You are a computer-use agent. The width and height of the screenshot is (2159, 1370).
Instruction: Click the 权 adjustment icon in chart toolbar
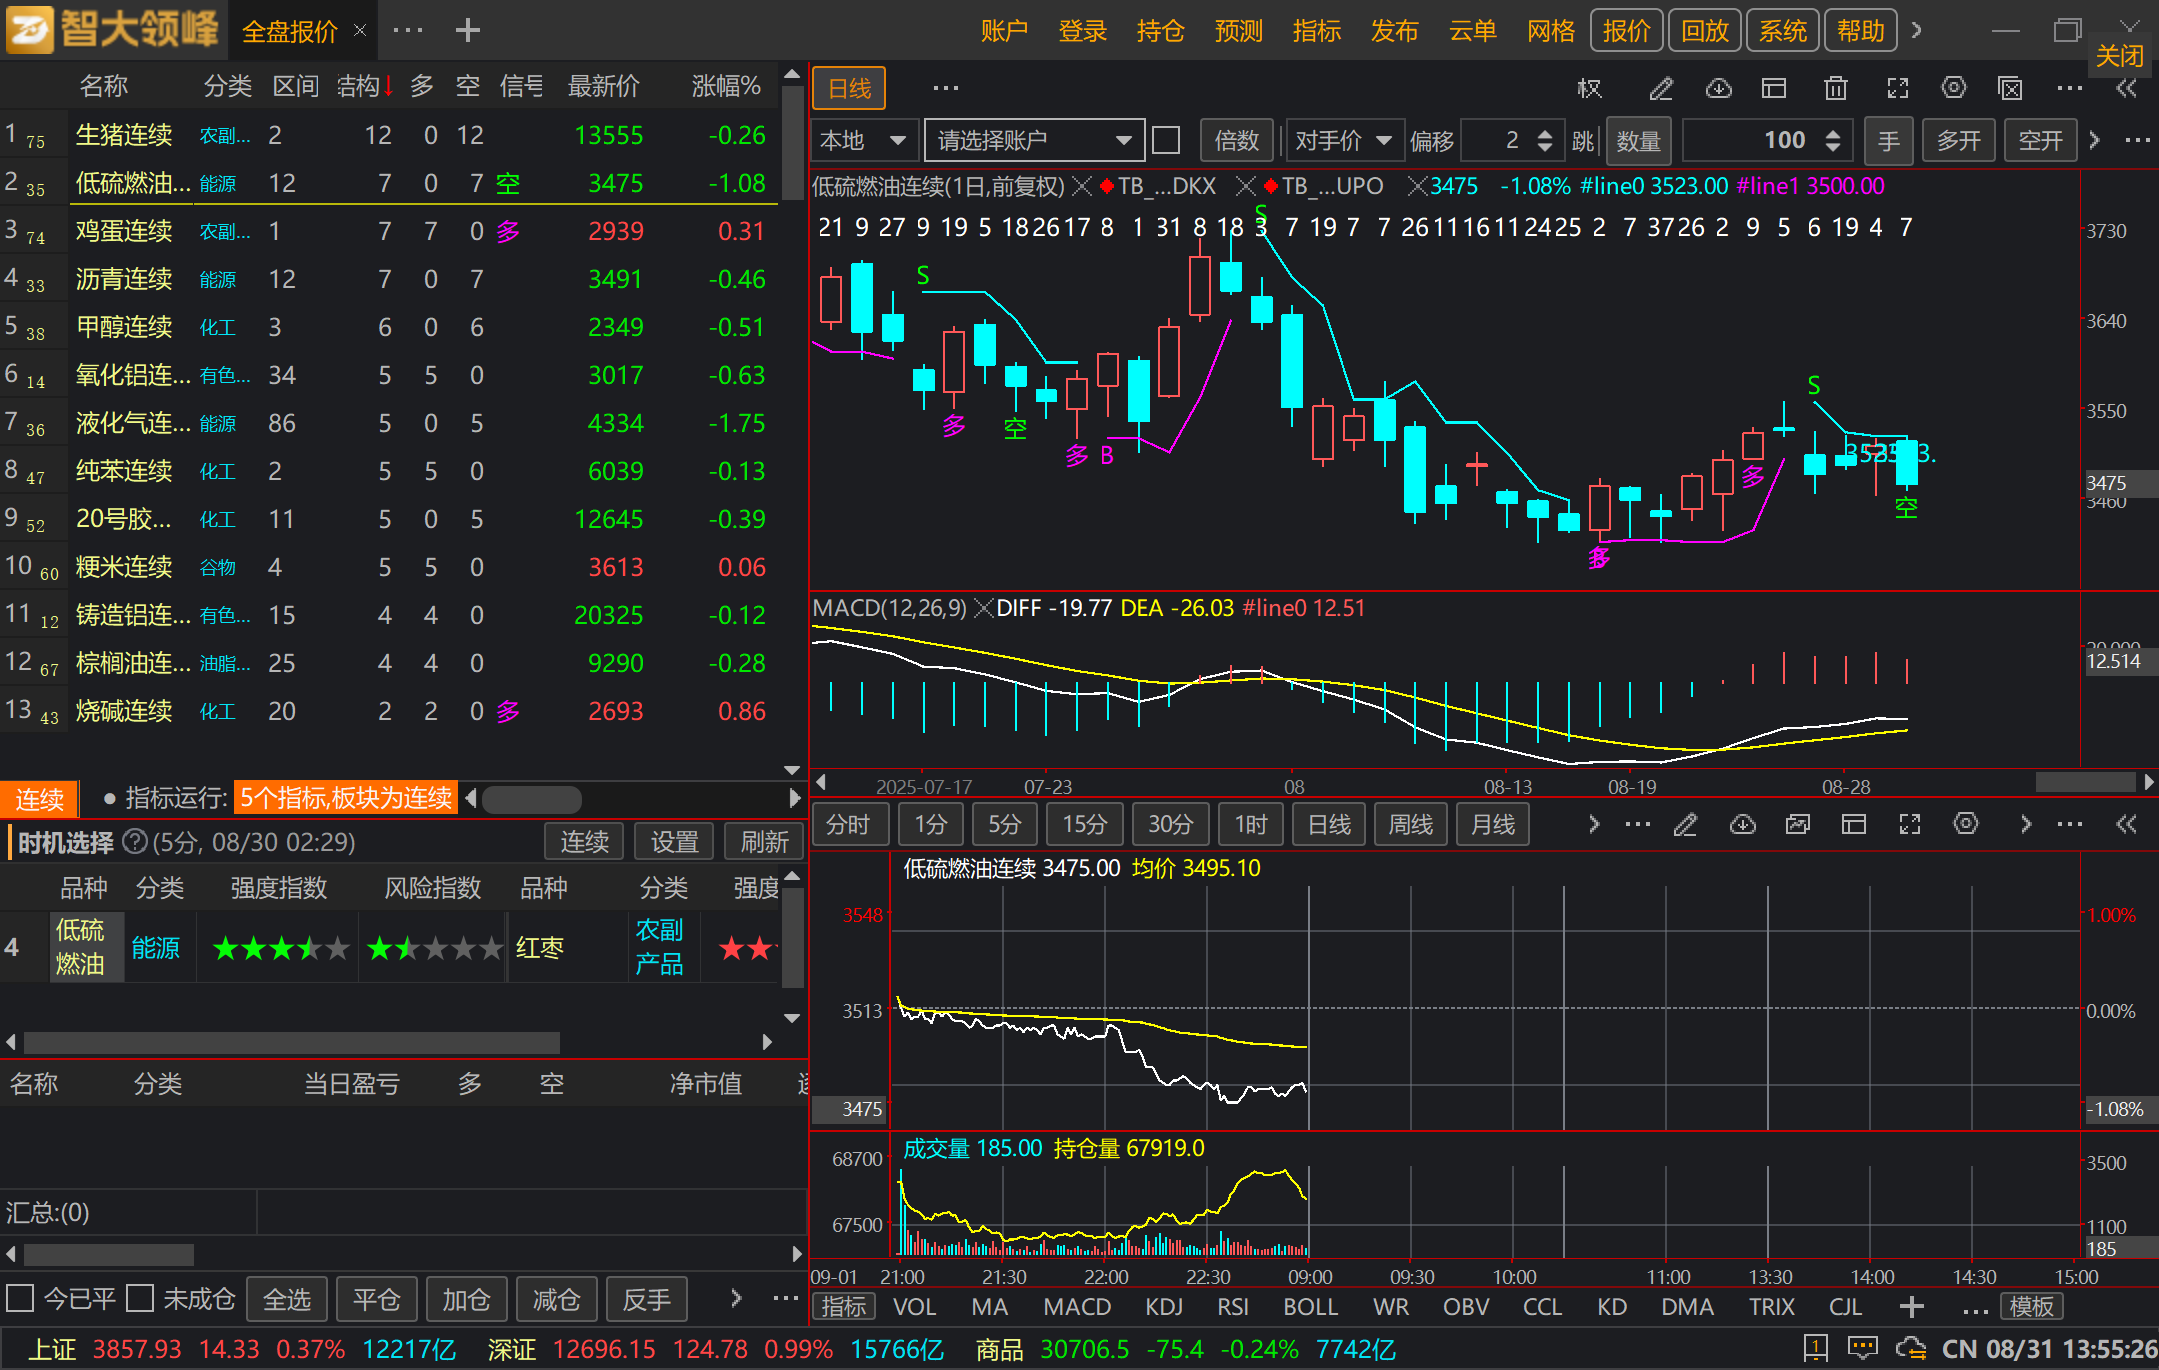(x=1589, y=89)
